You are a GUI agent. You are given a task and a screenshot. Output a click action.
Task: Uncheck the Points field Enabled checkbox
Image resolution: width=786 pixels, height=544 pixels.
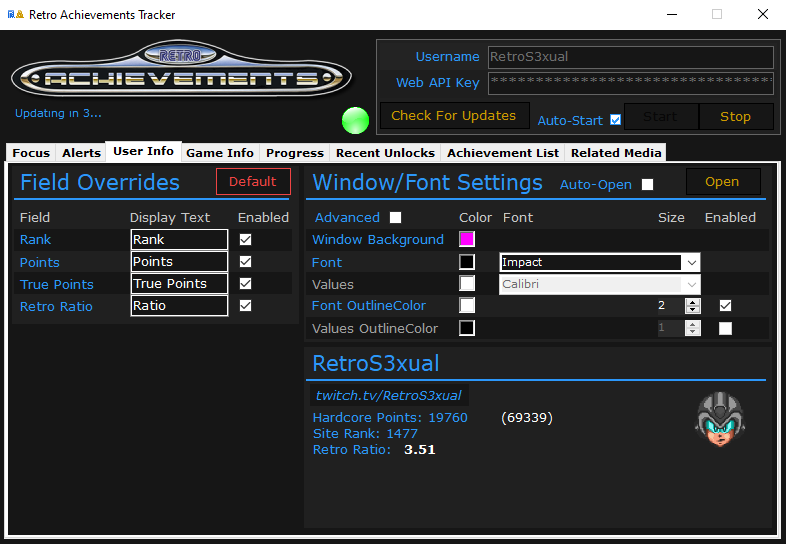pos(245,262)
